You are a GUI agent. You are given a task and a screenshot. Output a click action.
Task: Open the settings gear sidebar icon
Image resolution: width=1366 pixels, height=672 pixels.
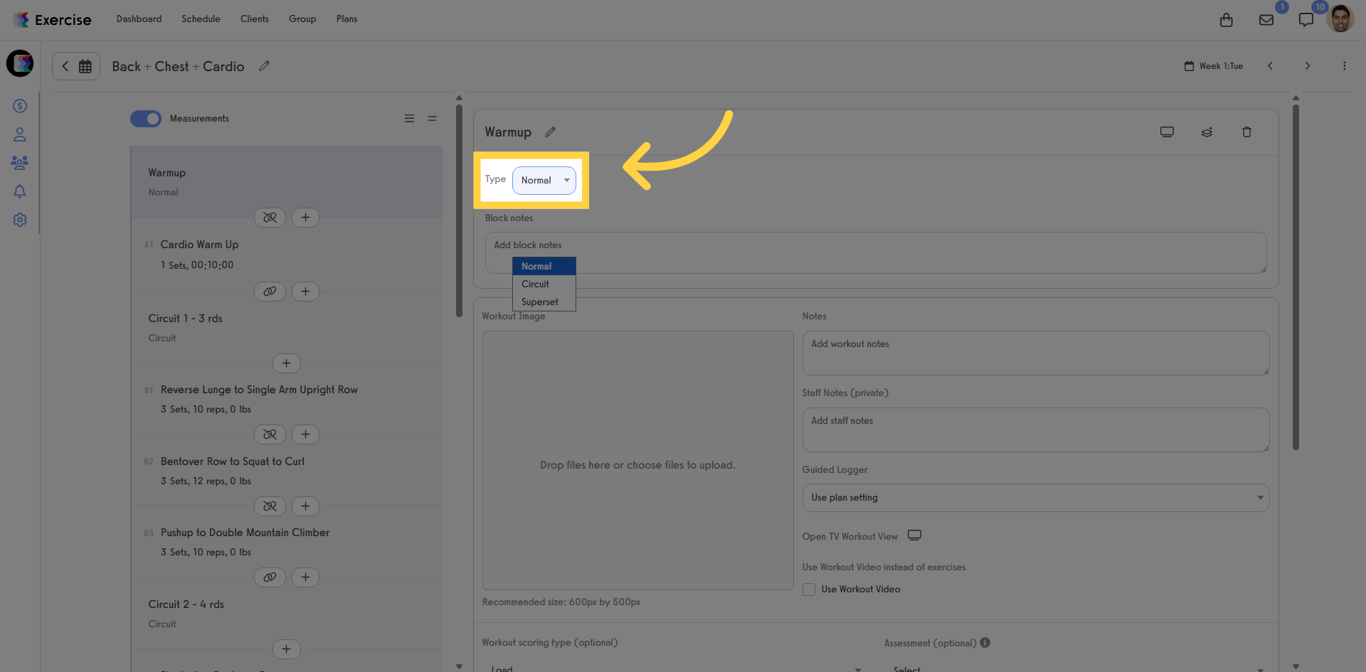[19, 220]
